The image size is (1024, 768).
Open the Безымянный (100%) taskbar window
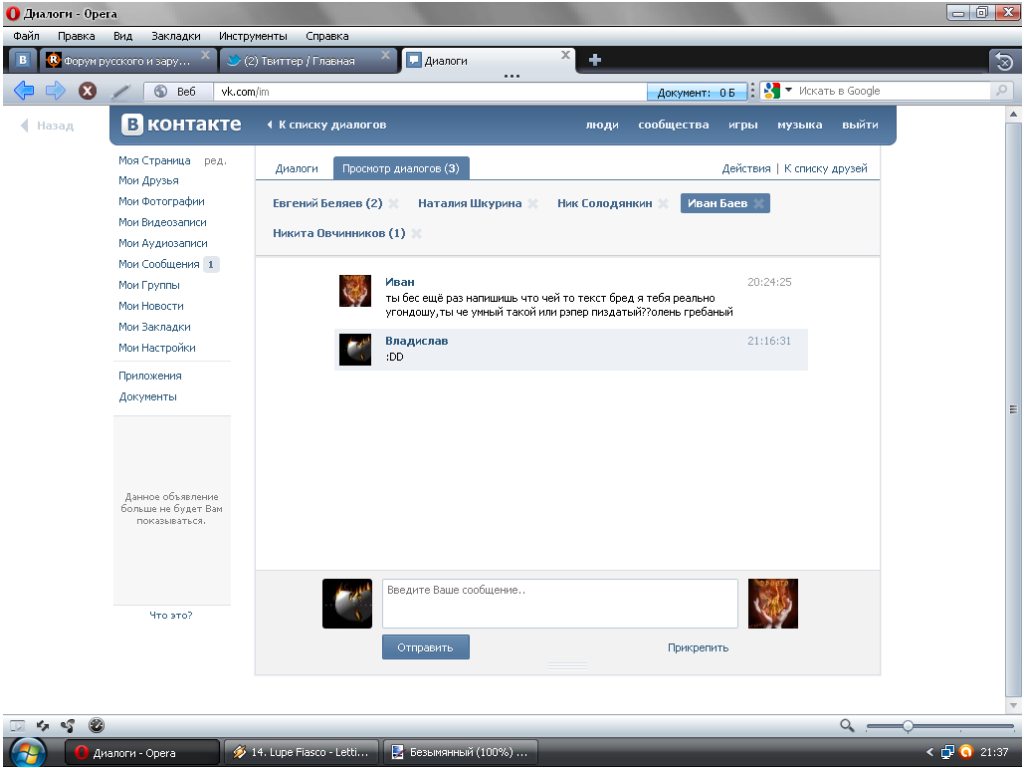pos(461,752)
